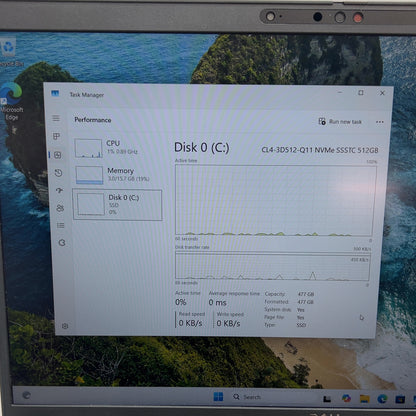Screen dimensions: 416x416
Task: Select the Memory performance entry
Action: point(117,175)
